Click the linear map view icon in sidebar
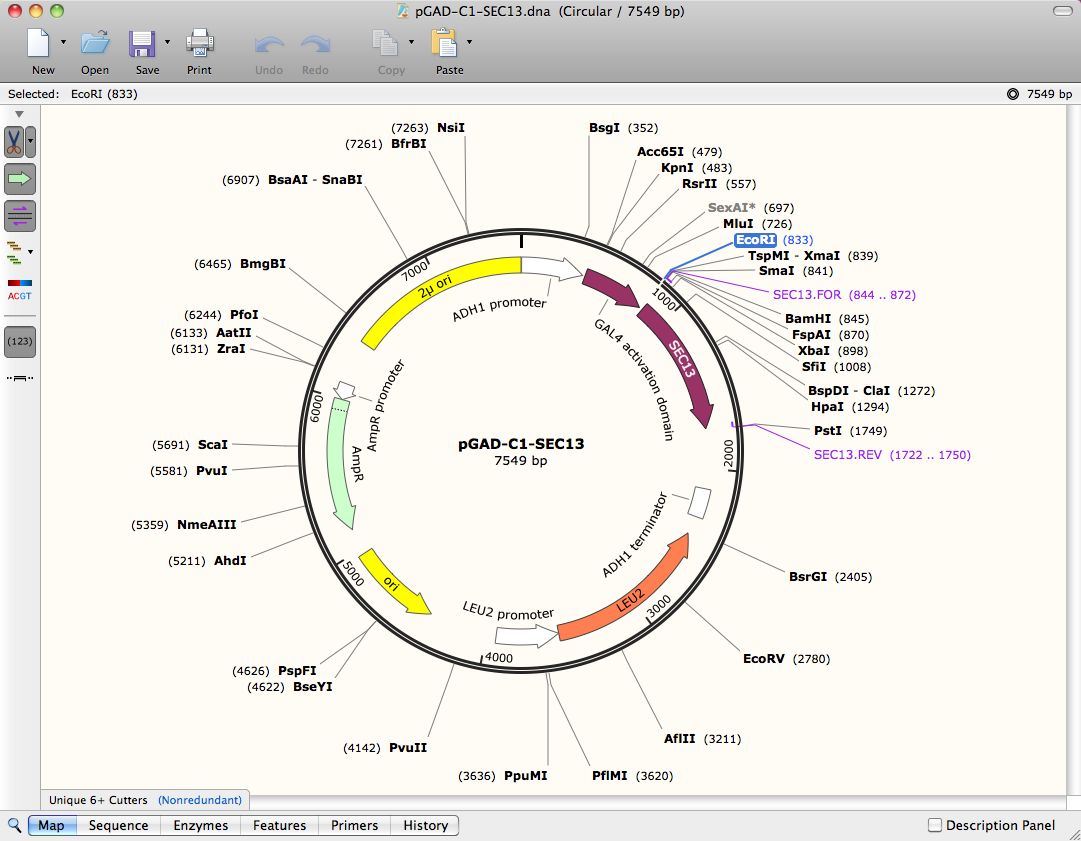 click(20, 378)
